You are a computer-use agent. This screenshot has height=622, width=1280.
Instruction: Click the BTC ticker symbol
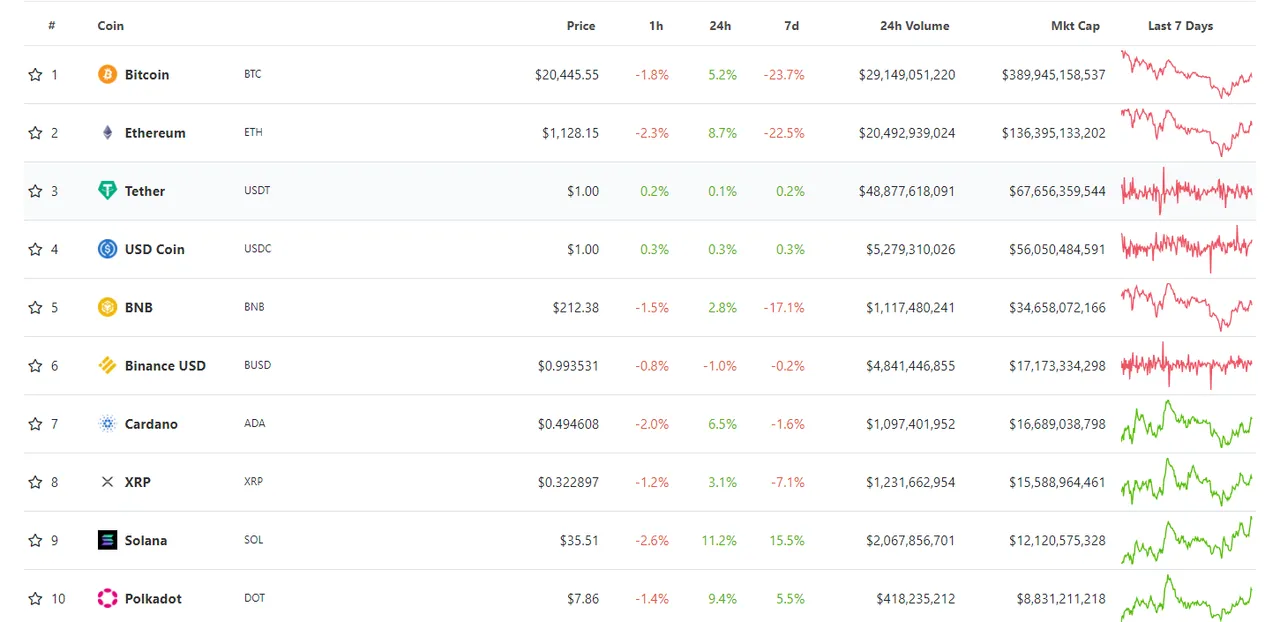(x=252, y=74)
